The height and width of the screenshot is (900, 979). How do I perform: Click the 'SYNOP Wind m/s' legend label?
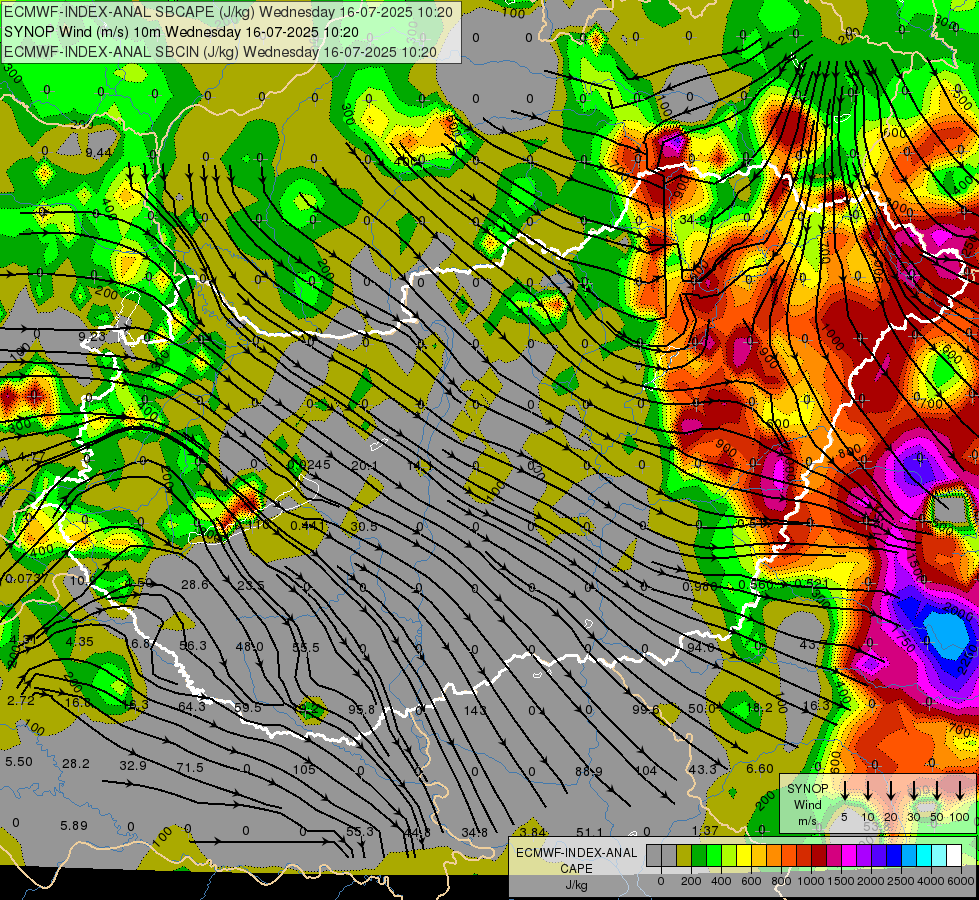pos(807,804)
